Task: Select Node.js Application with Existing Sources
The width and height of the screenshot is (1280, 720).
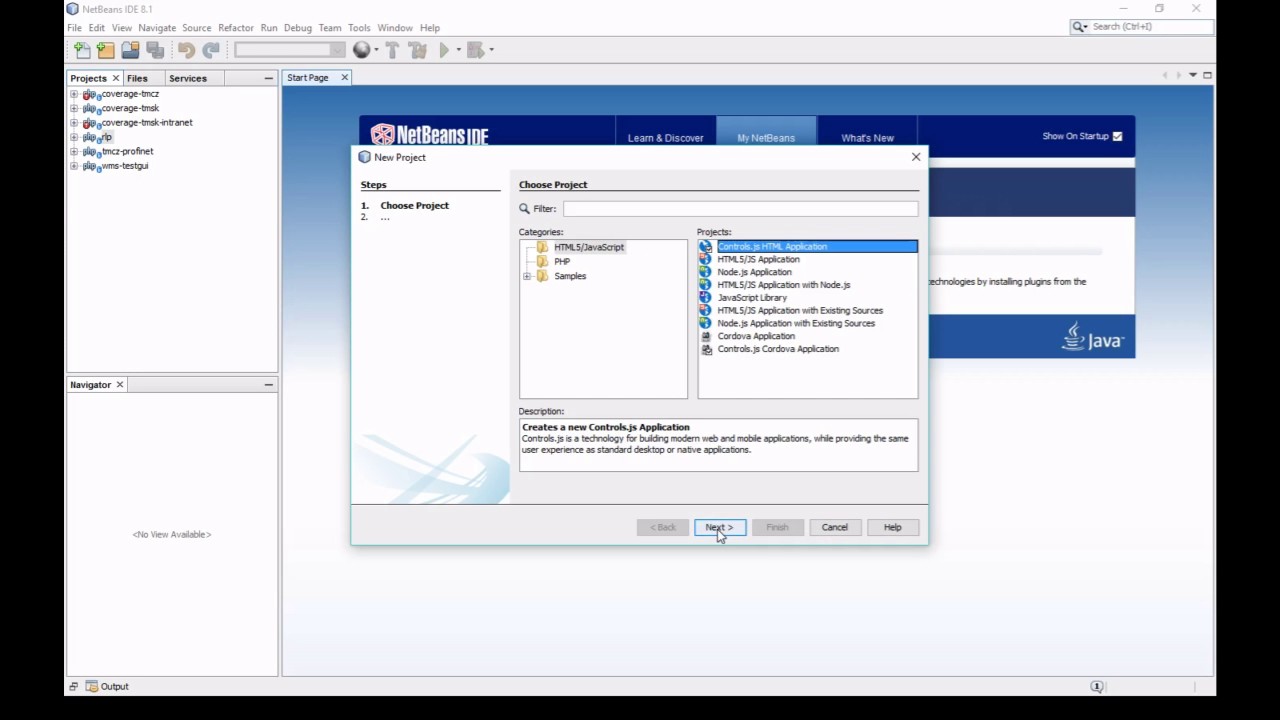Action: [x=796, y=323]
